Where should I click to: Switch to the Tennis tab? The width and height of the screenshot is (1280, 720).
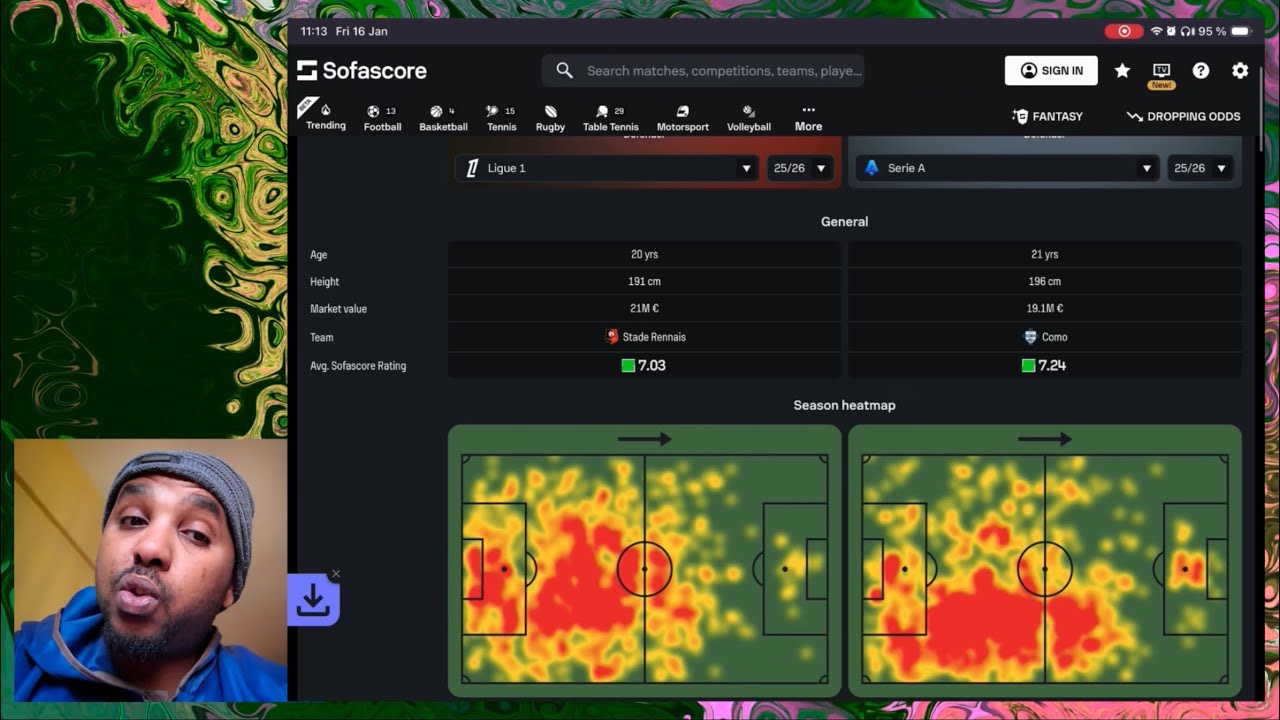pos(501,118)
